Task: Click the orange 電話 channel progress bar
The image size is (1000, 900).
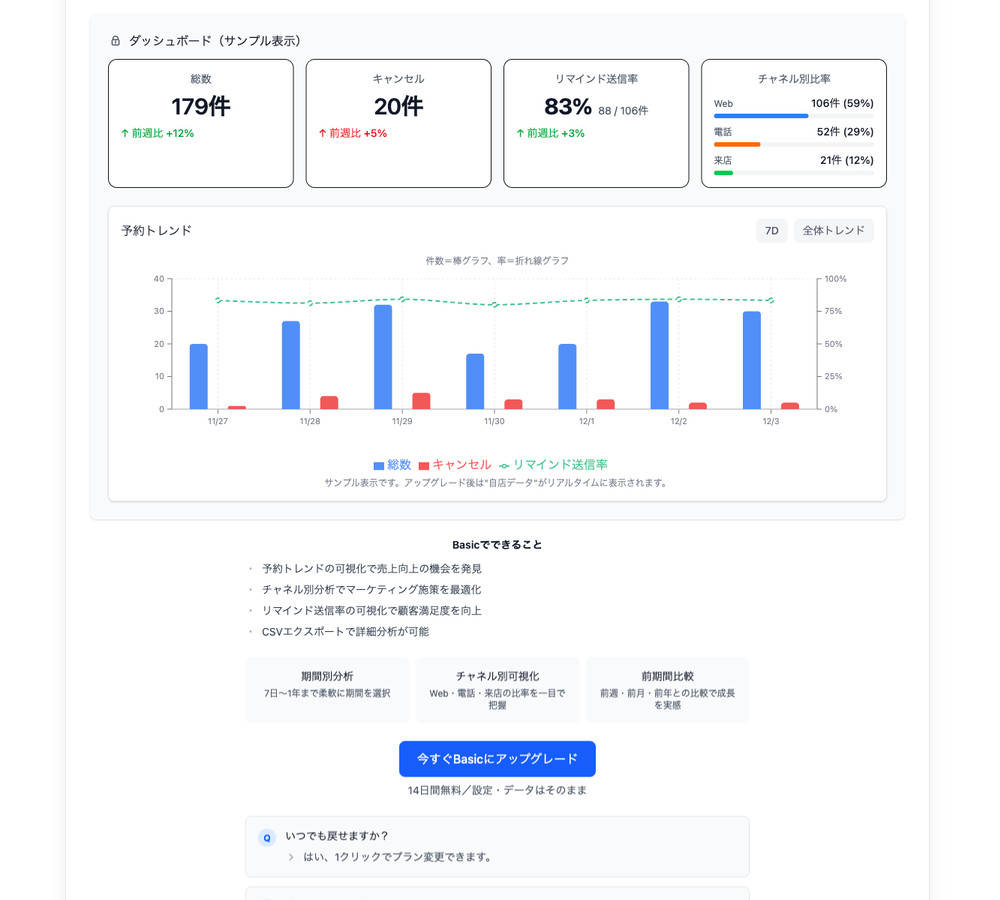Action: click(737, 144)
